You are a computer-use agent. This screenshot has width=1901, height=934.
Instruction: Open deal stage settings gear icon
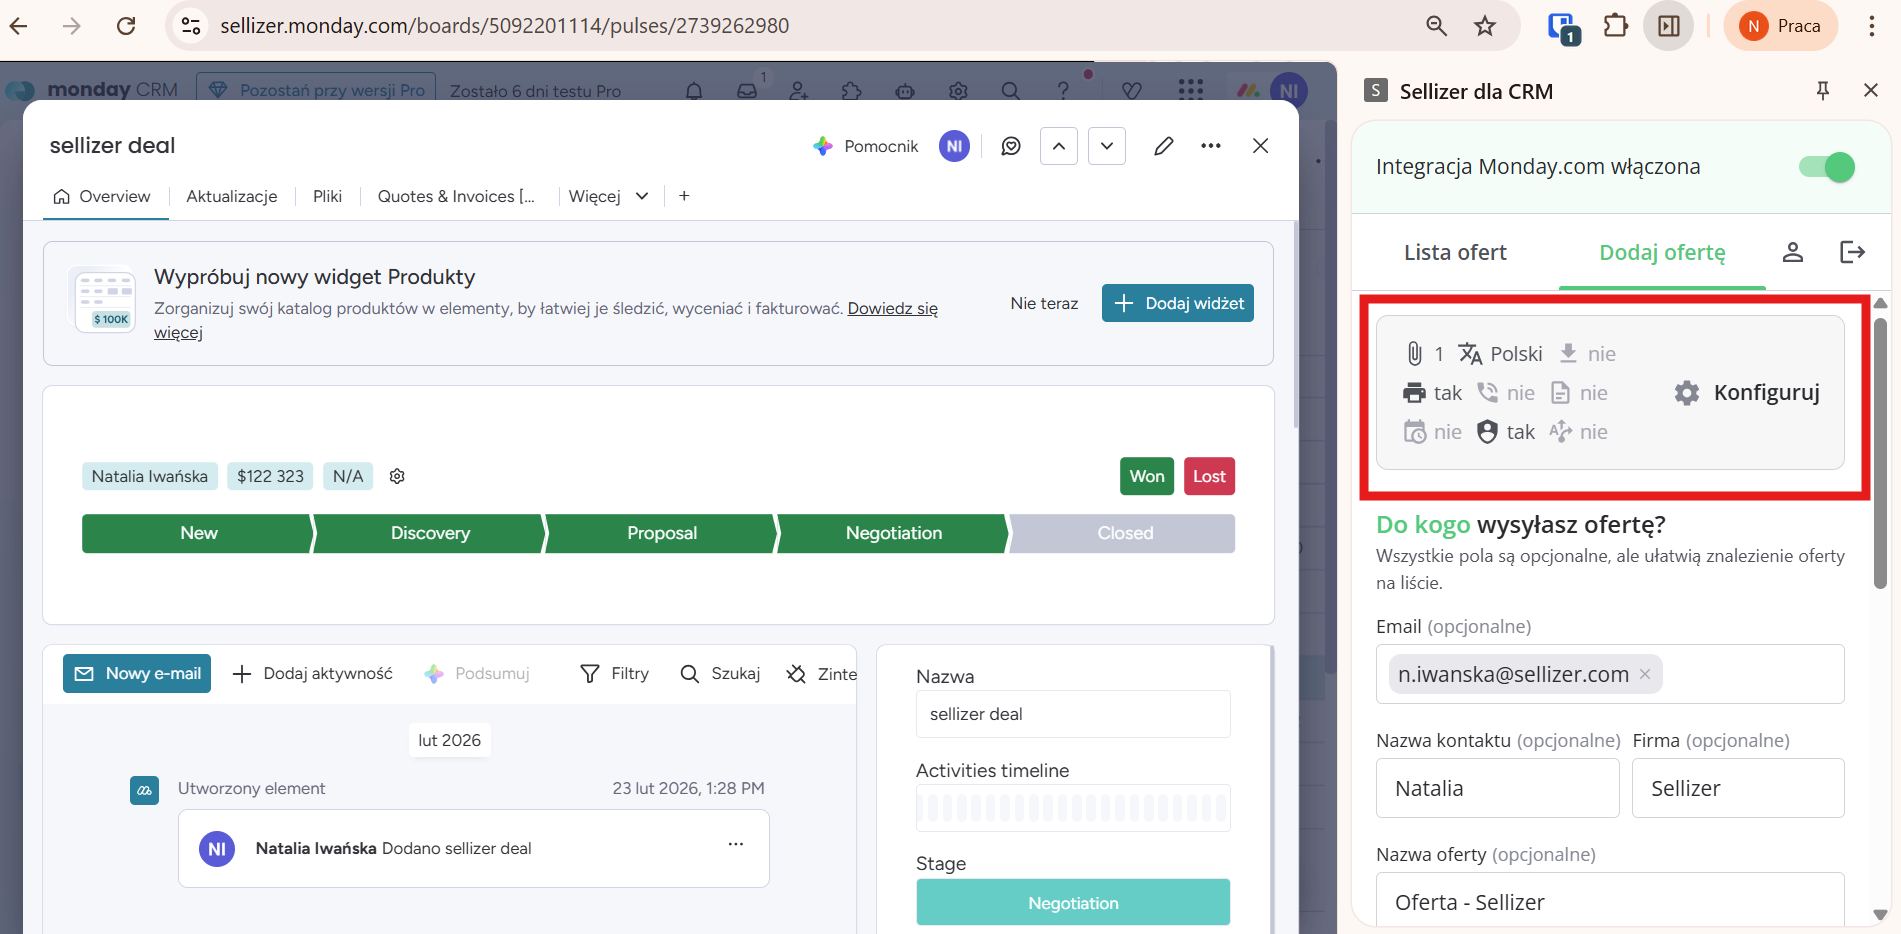coord(397,476)
